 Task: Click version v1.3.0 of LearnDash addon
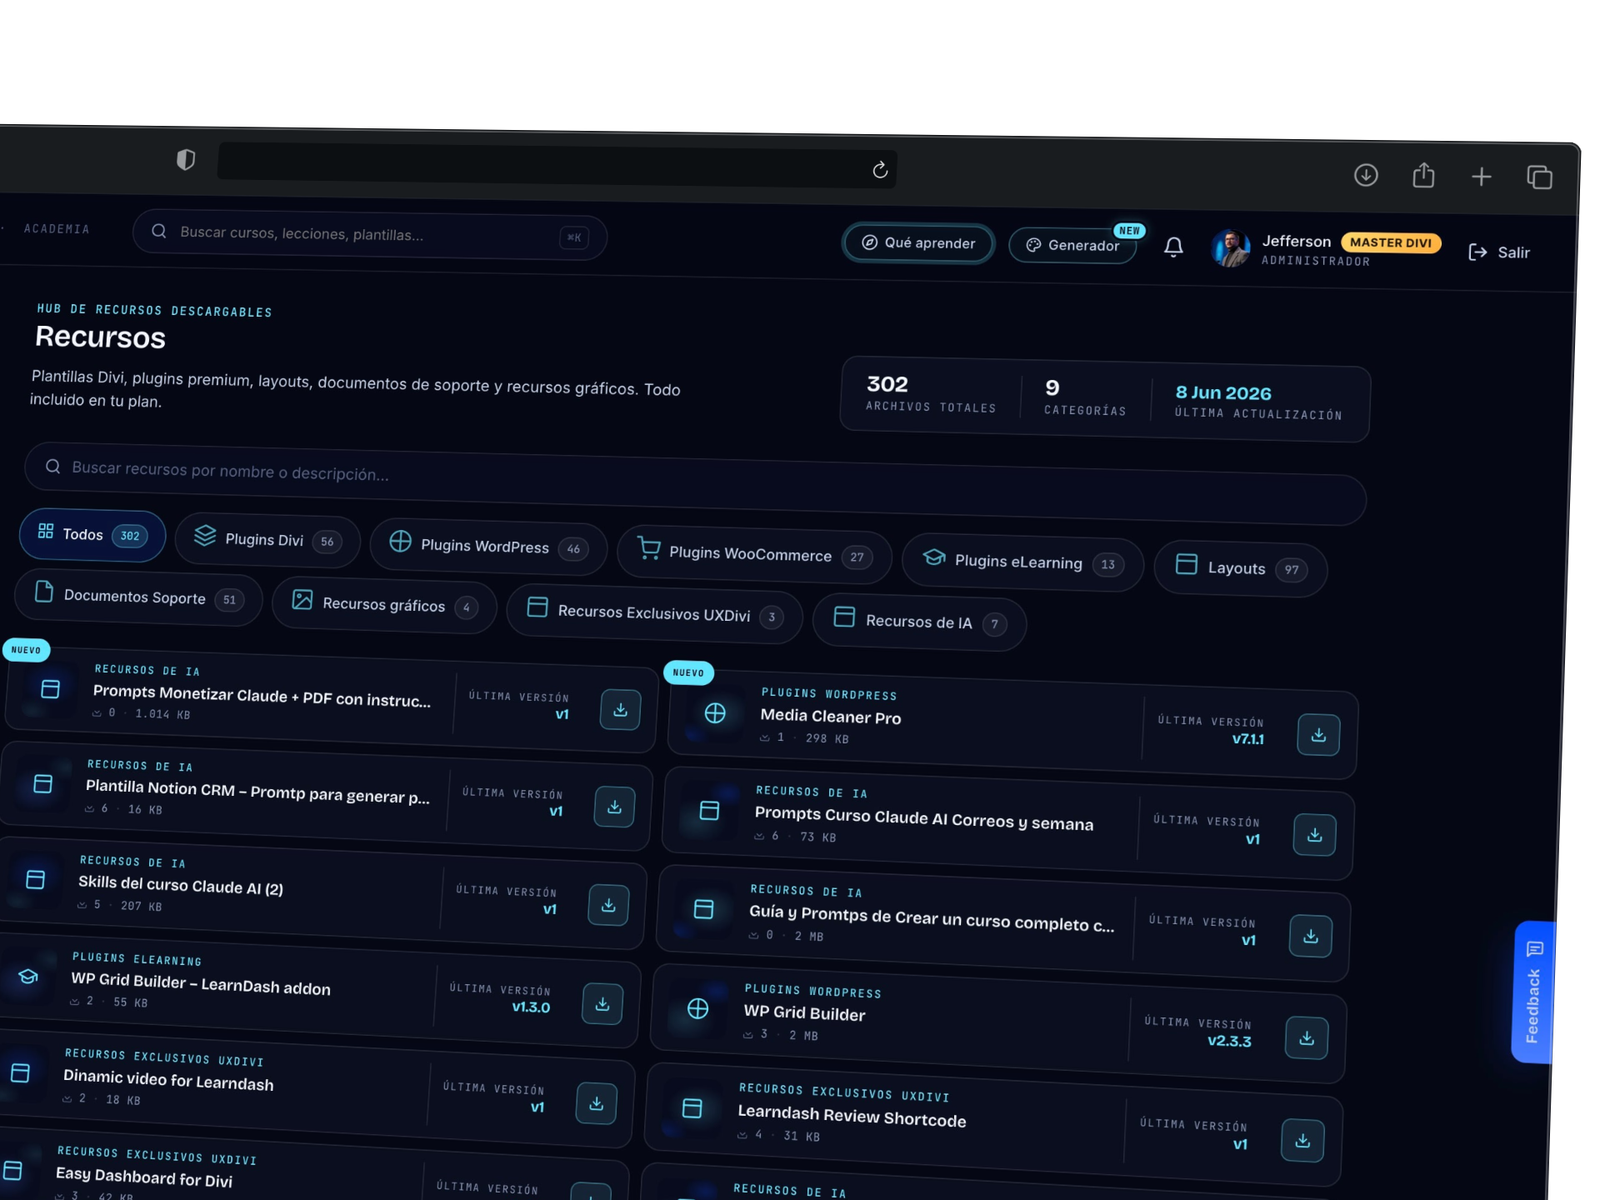tap(531, 1007)
